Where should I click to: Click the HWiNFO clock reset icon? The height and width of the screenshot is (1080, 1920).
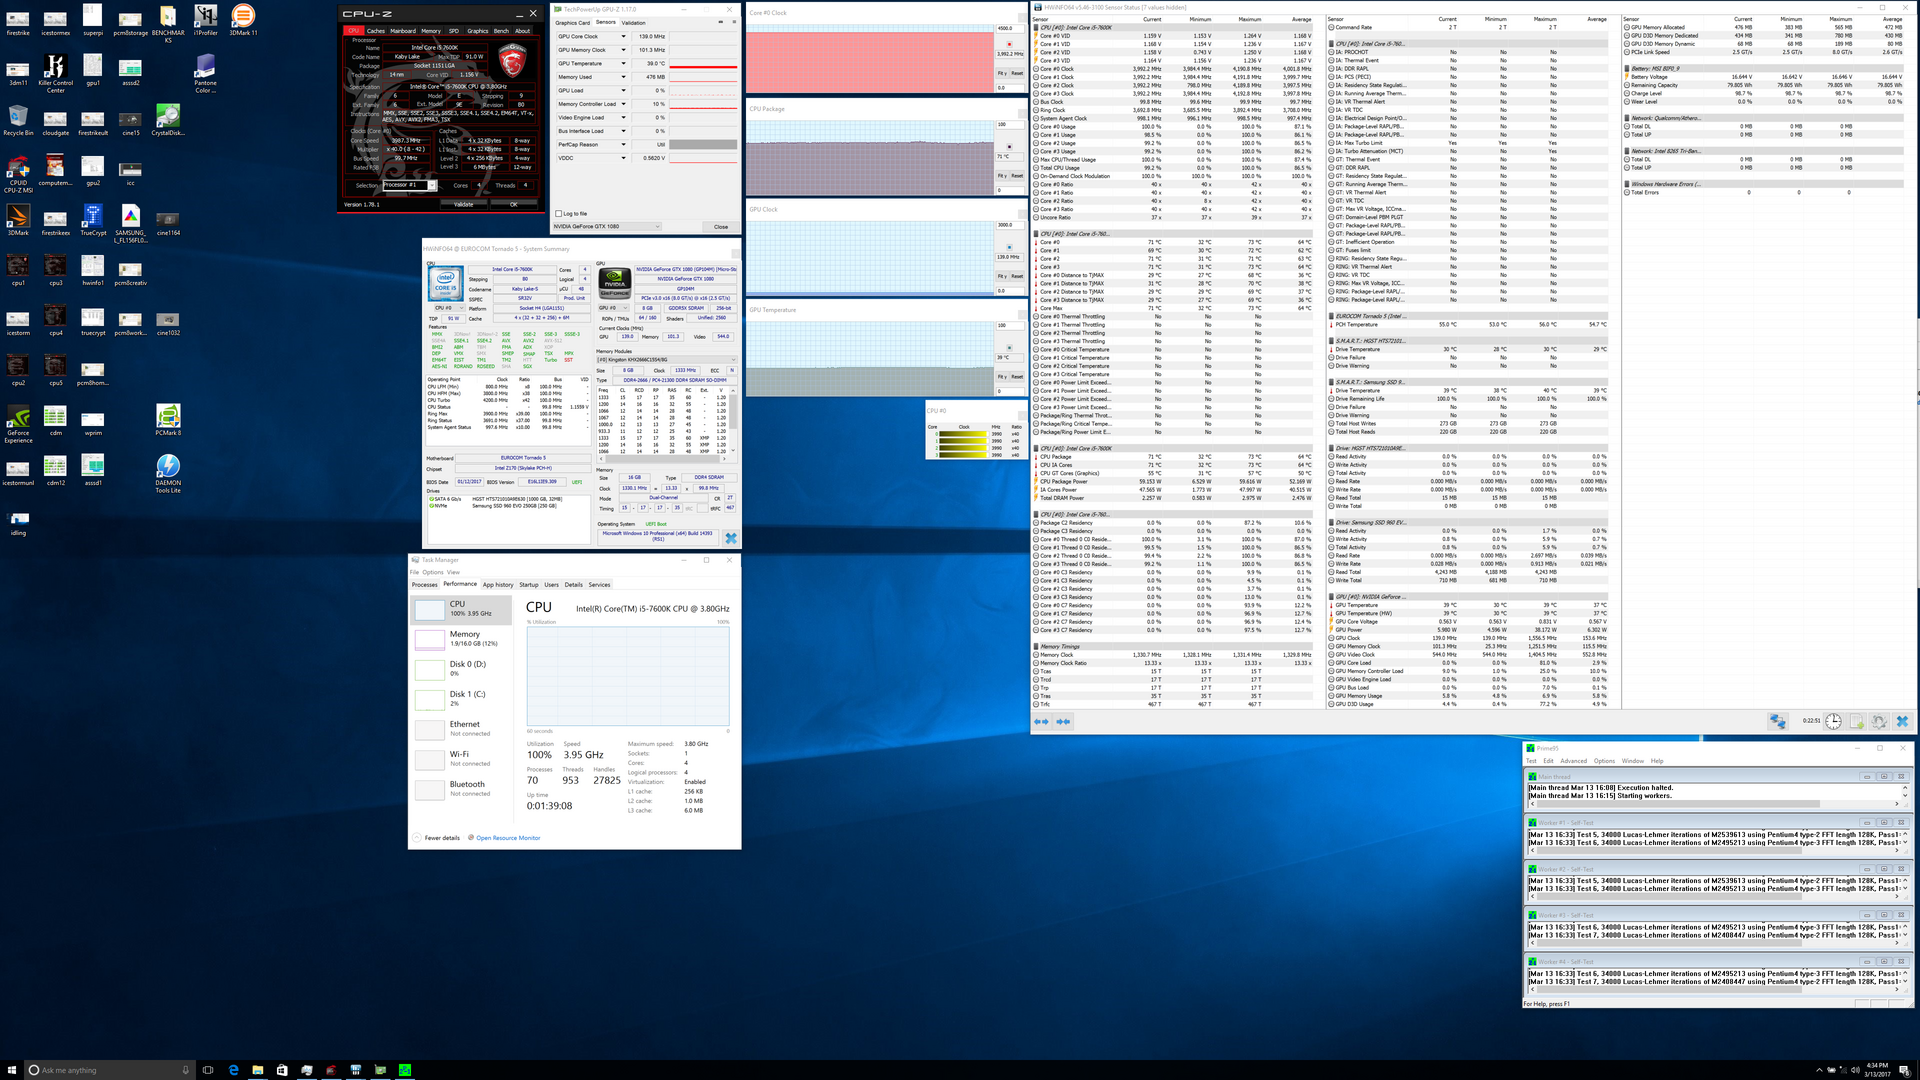(1833, 721)
